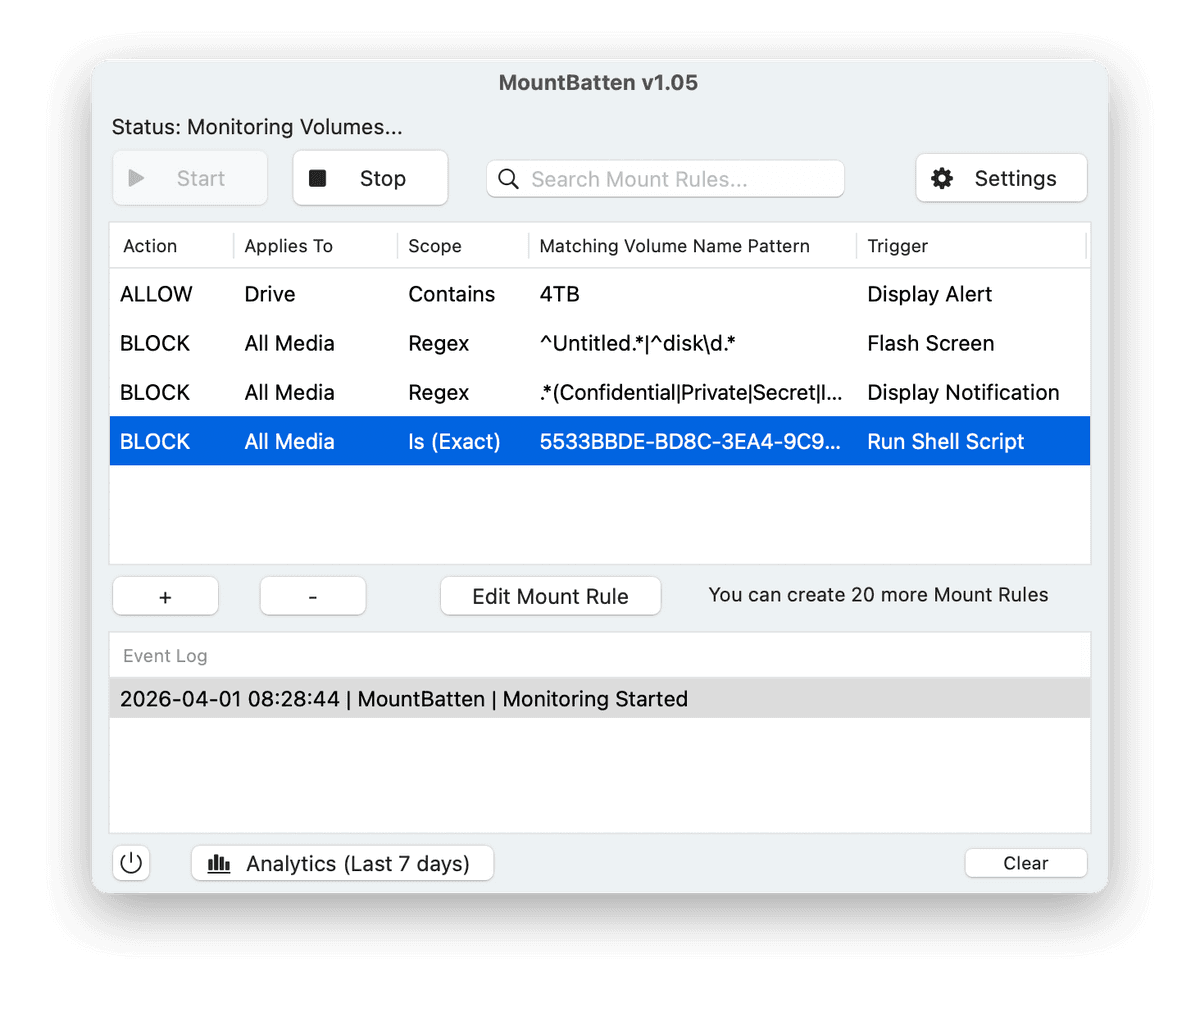Click the magnifying glass search icon
The image size is (1200, 1016).
coord(508,179)
